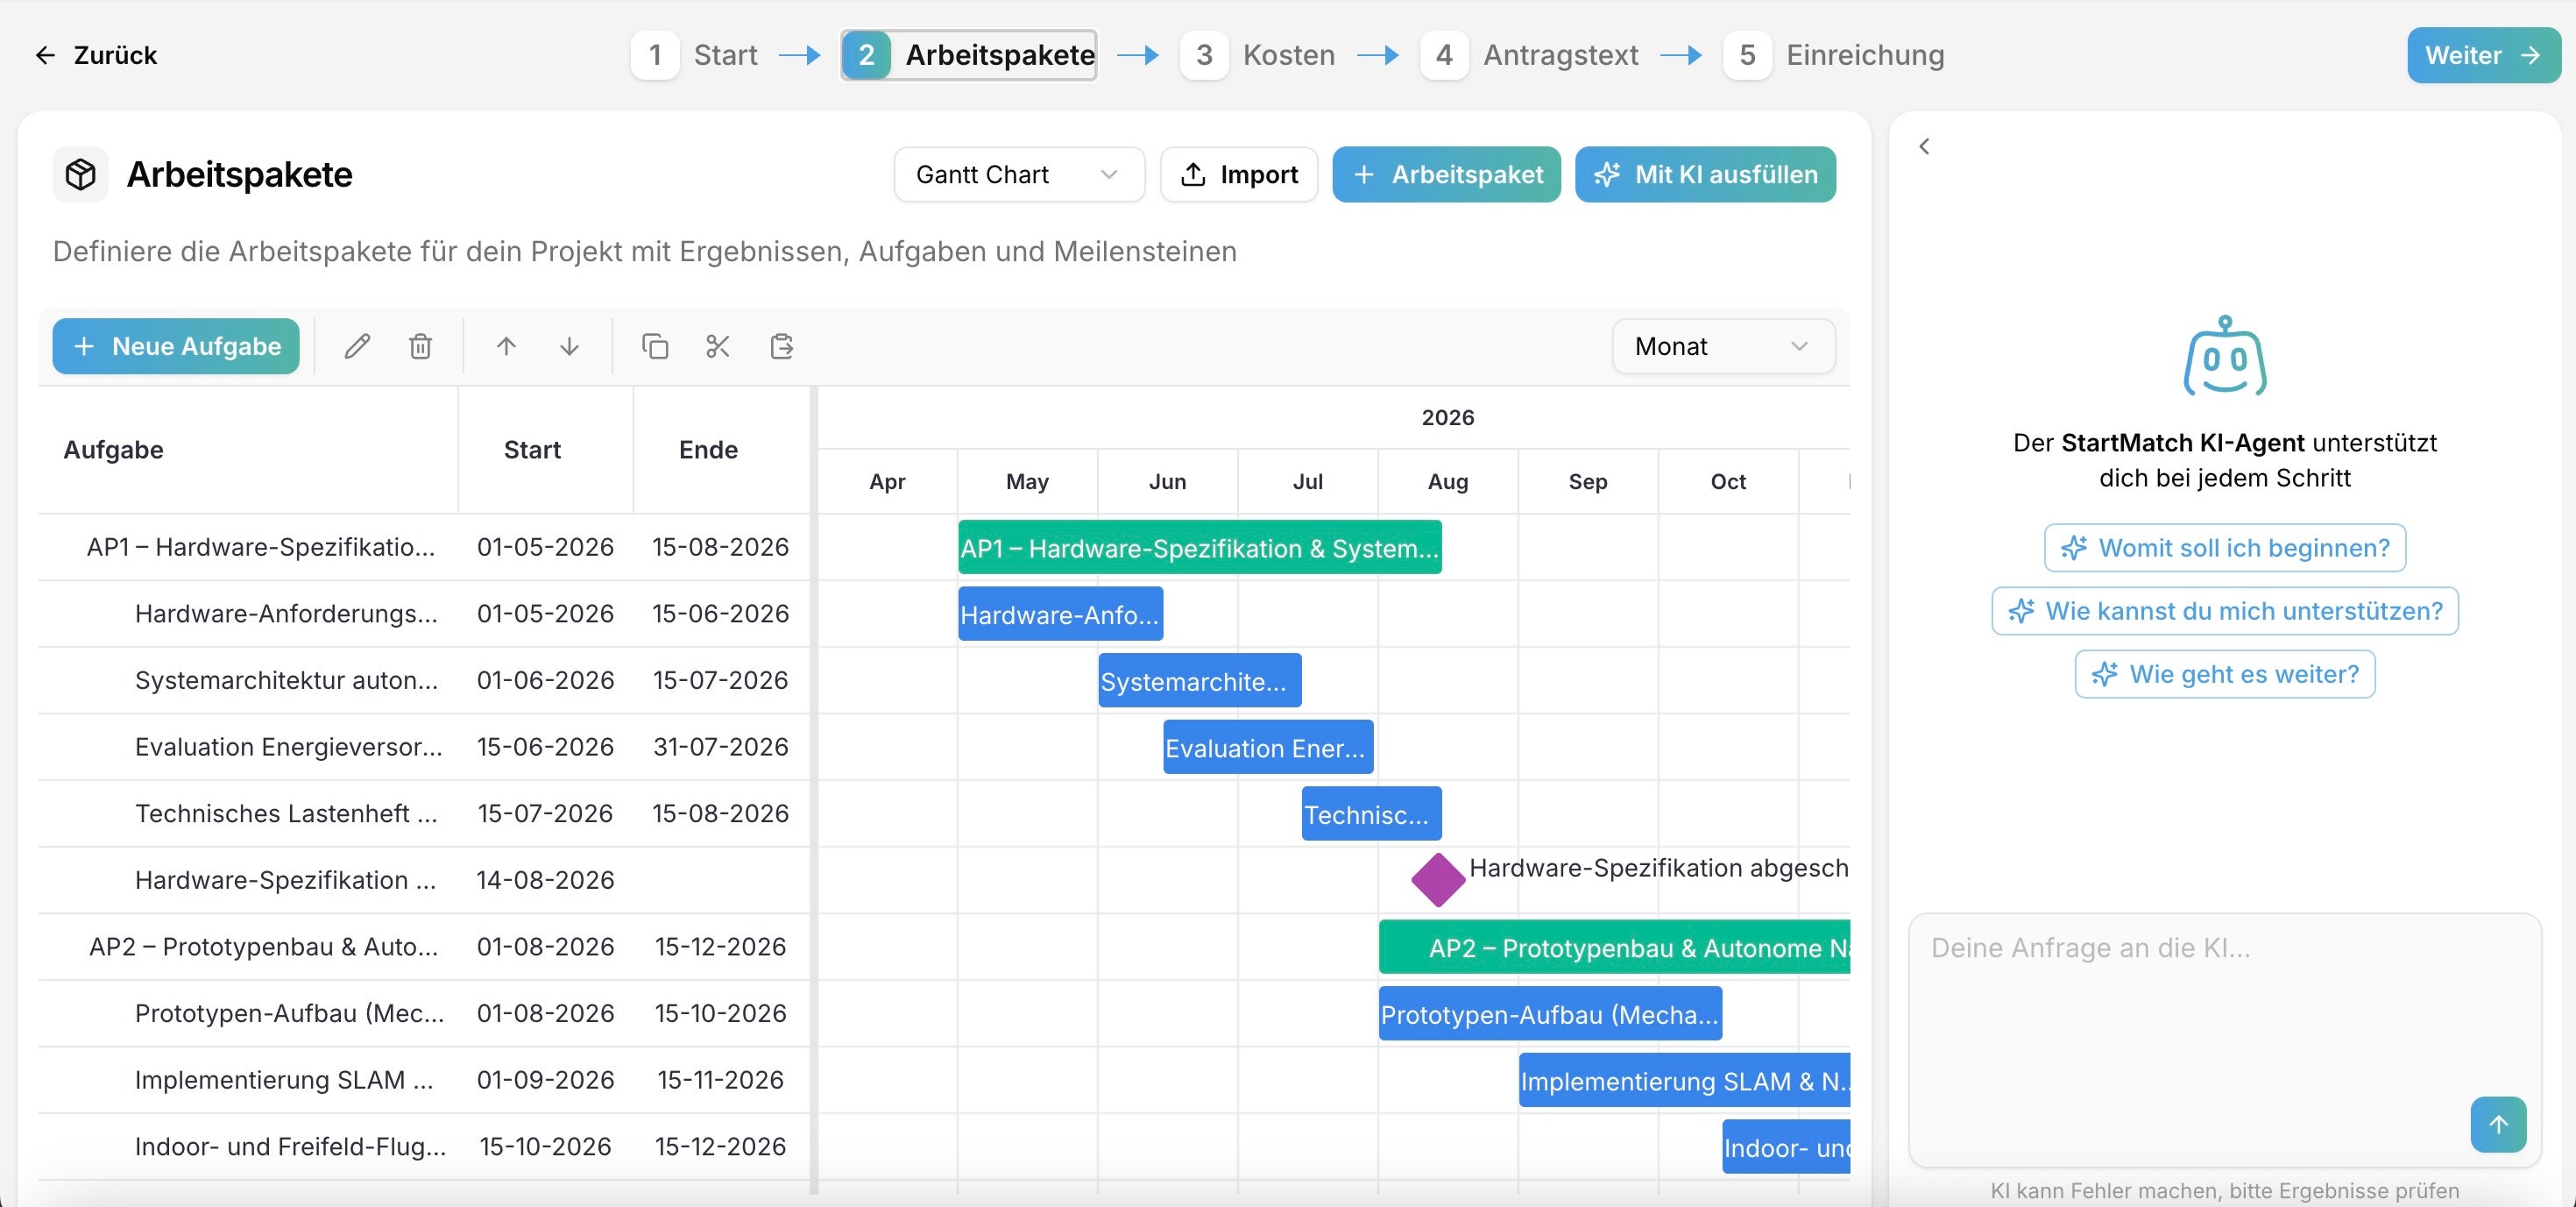Click the Prototypen-Aufbau (Mecha... Gantt bar
This screenshot has height=1207, width=2576.
pos(1550,1014)
